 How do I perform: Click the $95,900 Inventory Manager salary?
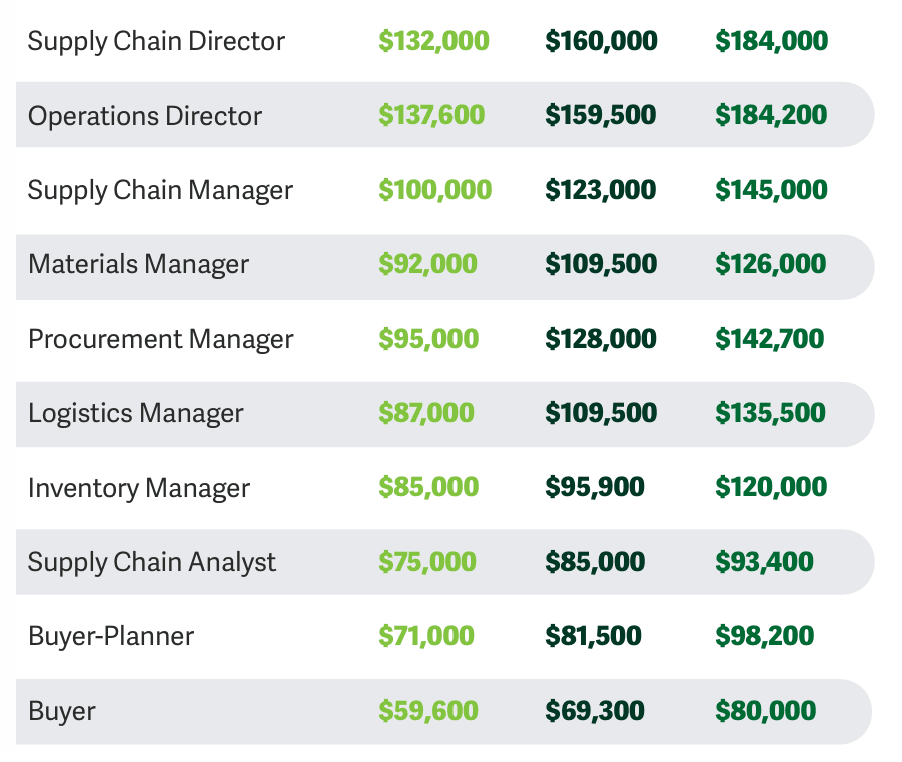point(595,487)
